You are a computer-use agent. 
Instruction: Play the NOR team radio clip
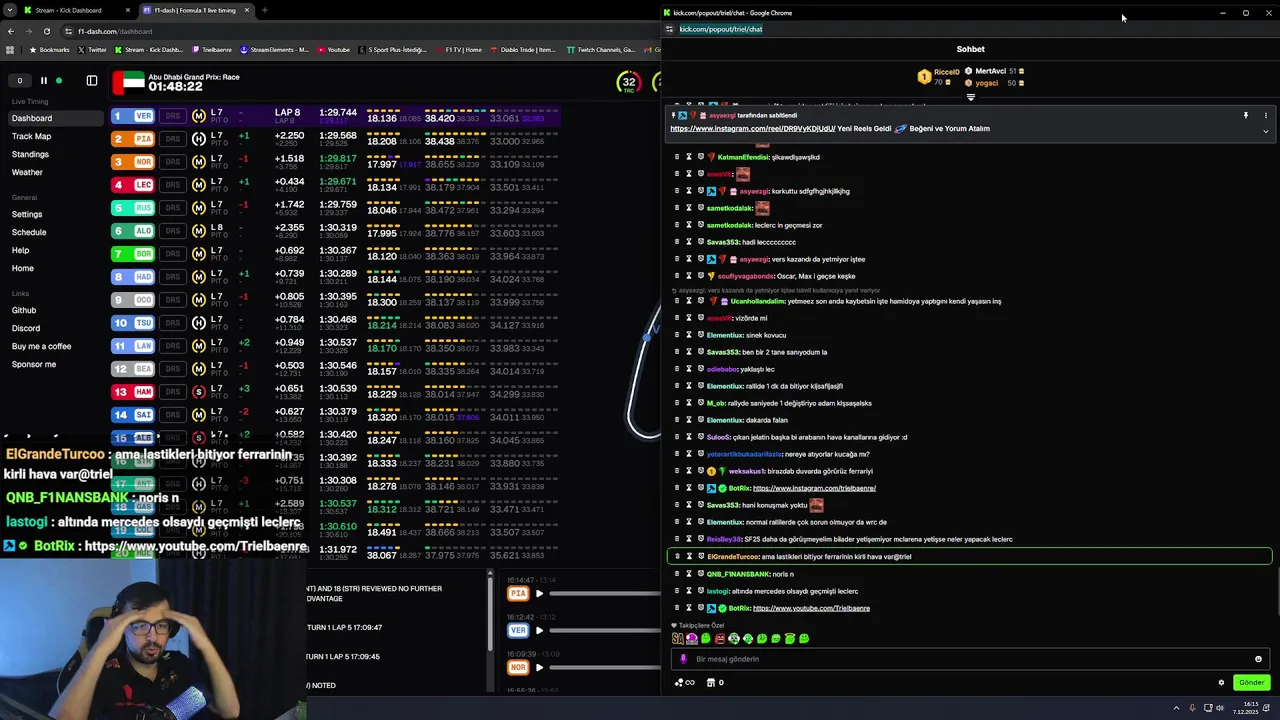[539, 667]
